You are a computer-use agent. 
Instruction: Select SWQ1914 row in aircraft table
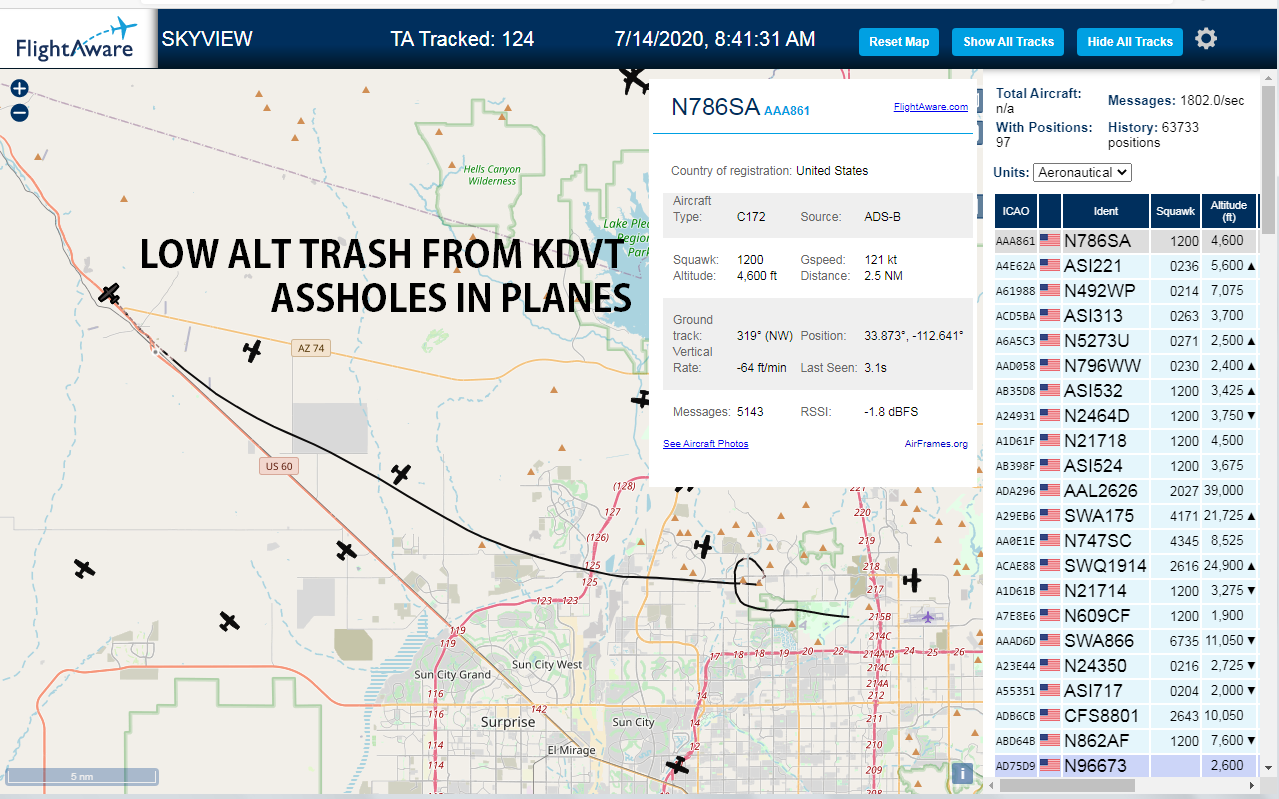[1126, 566]
